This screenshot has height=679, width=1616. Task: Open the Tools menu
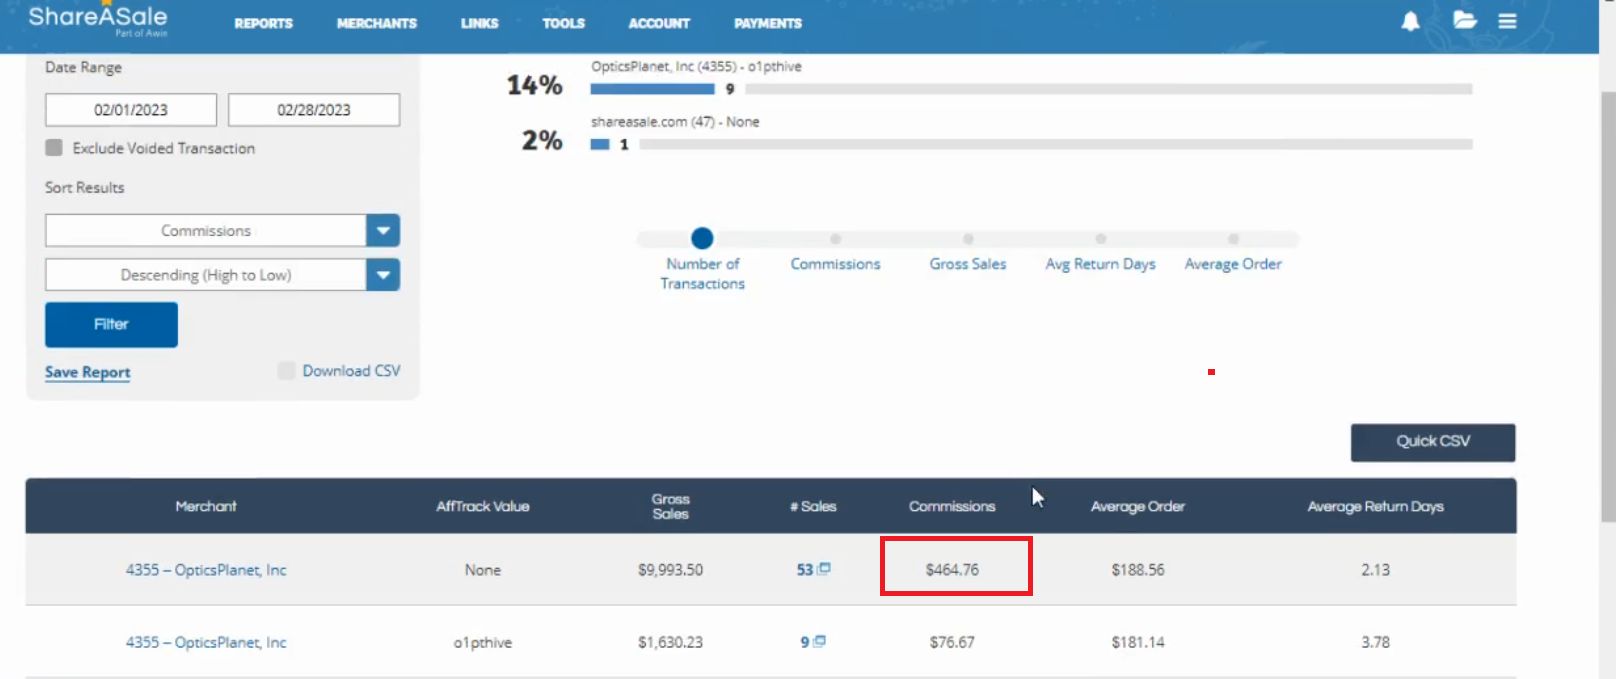click(563, 23)
